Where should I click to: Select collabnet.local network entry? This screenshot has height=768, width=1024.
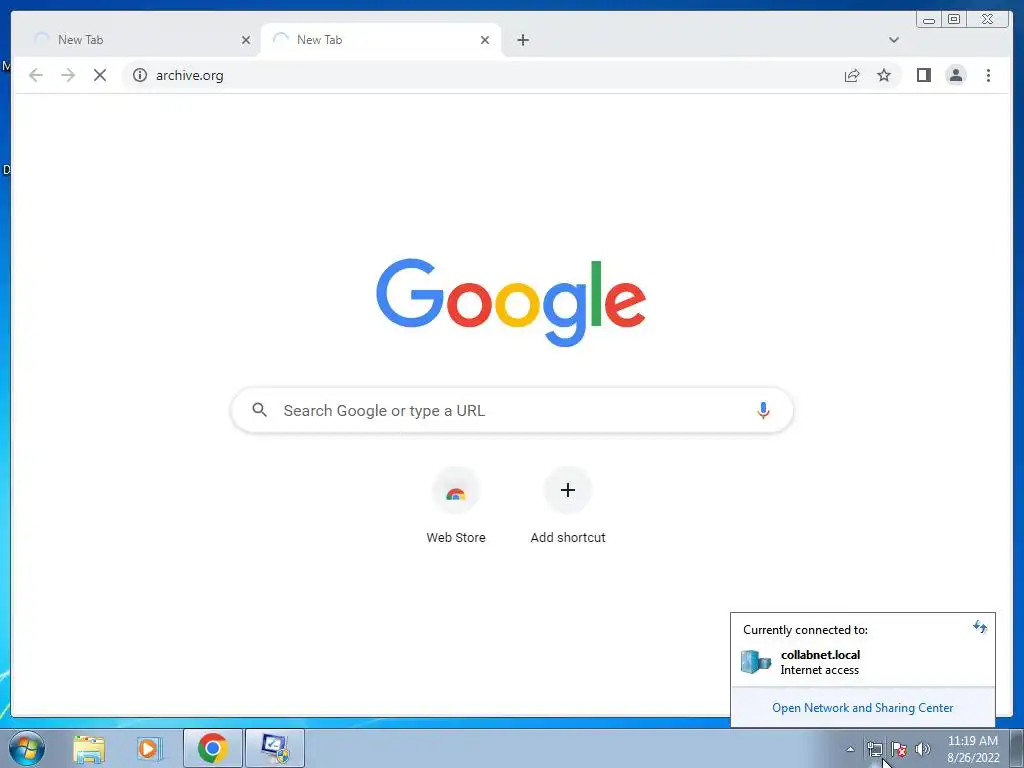coord(863,662)
